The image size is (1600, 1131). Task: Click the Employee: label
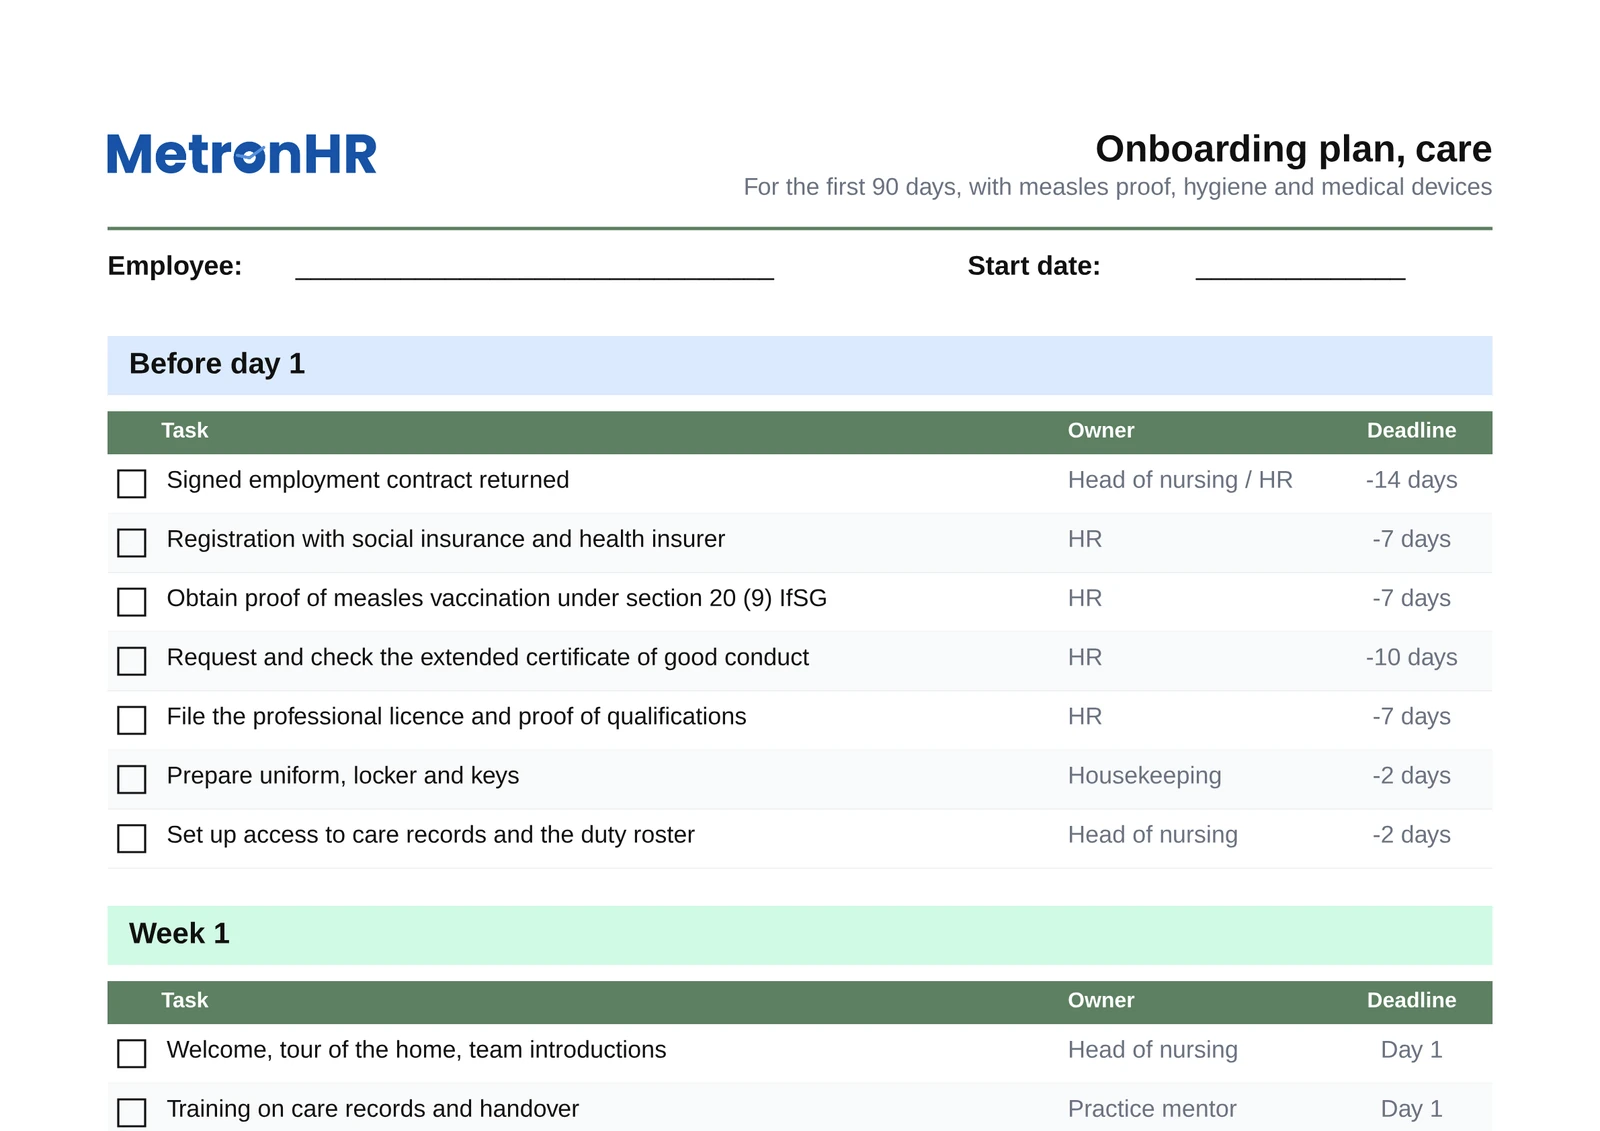[175, 266]
